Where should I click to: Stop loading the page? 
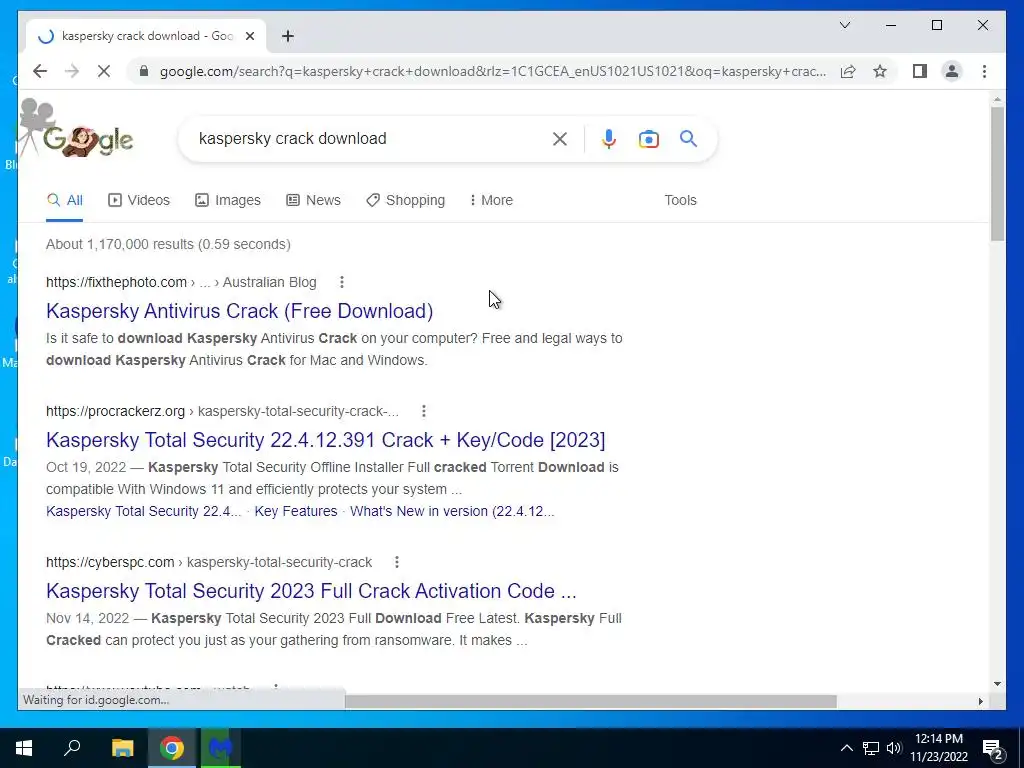(104, 71)
